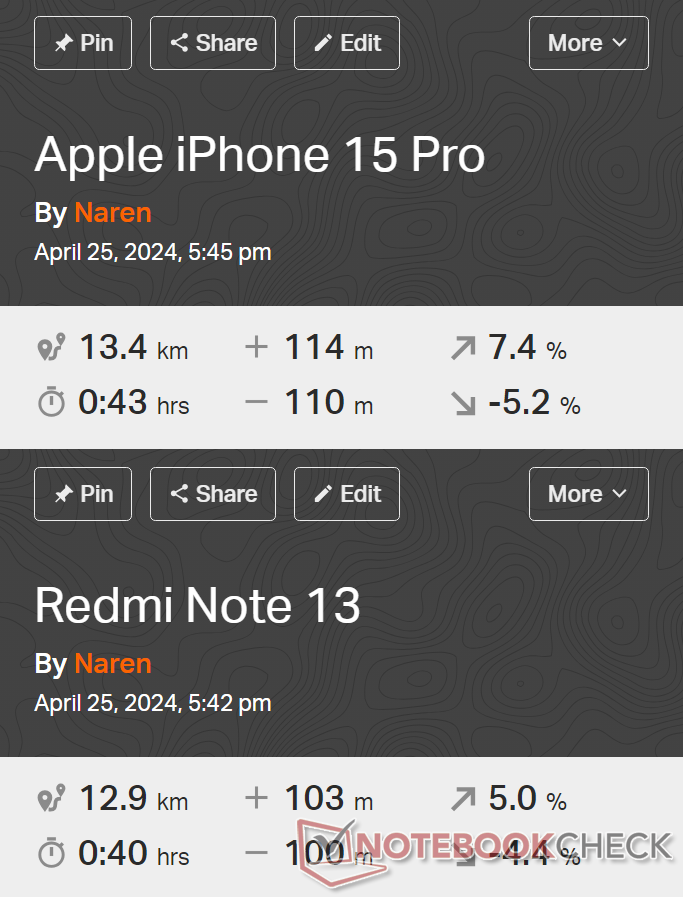Click the uphill arrow icon beside 7.4 %

(x=463, y=349)
